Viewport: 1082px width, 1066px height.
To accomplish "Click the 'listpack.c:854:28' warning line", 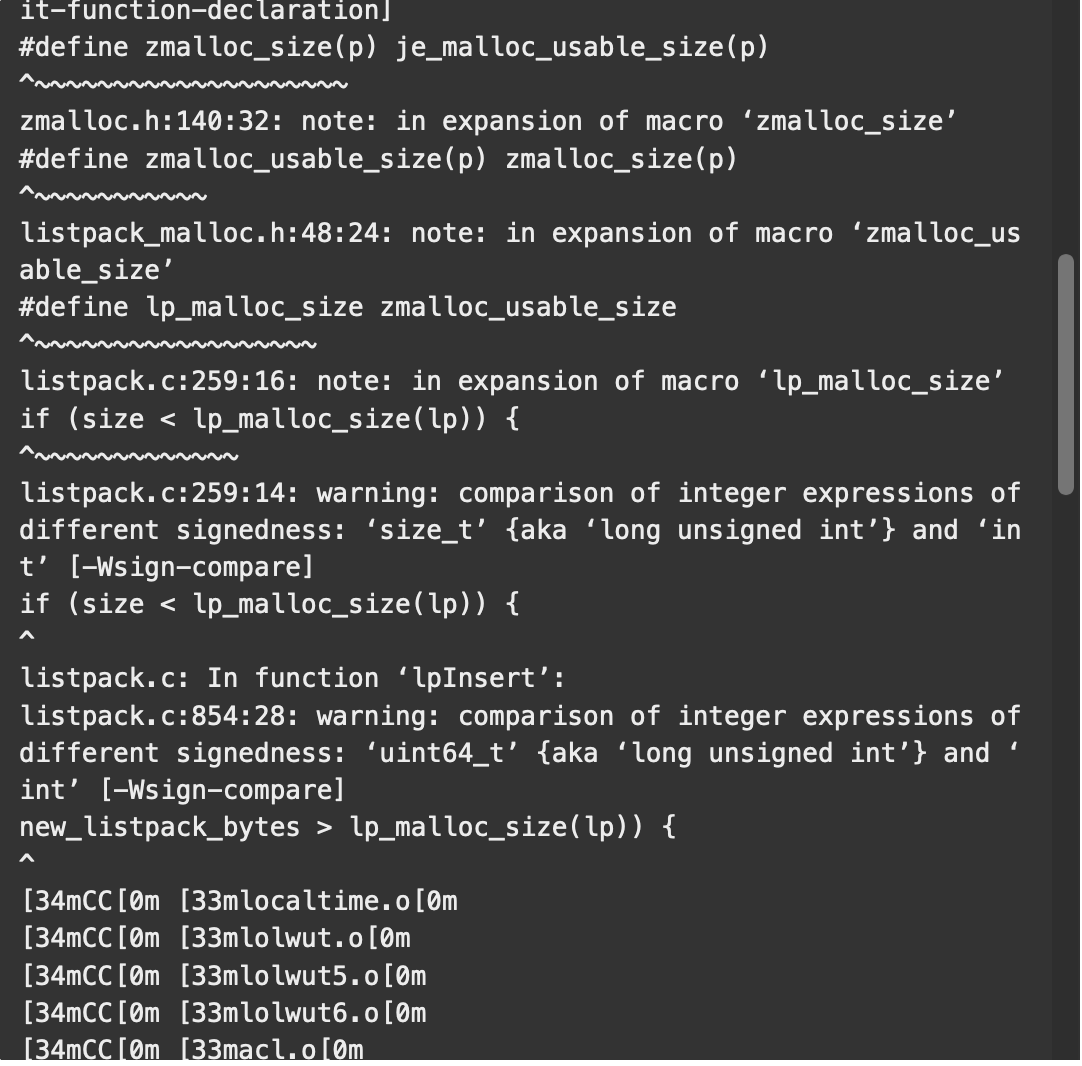I will (x=520, y=753).
